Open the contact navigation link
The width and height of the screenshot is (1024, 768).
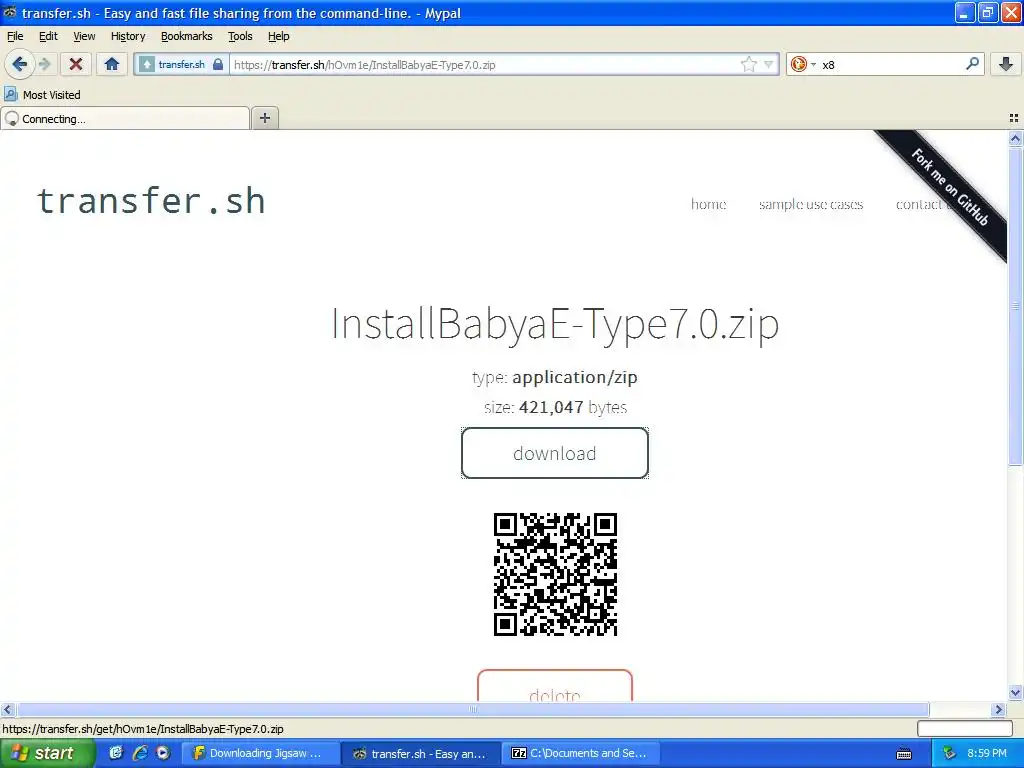click(x=918, y=204)
